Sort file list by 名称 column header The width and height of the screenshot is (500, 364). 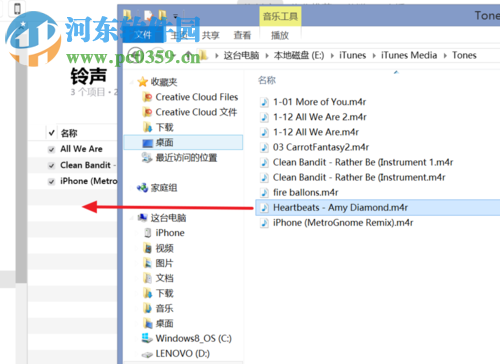pos(267,80)
